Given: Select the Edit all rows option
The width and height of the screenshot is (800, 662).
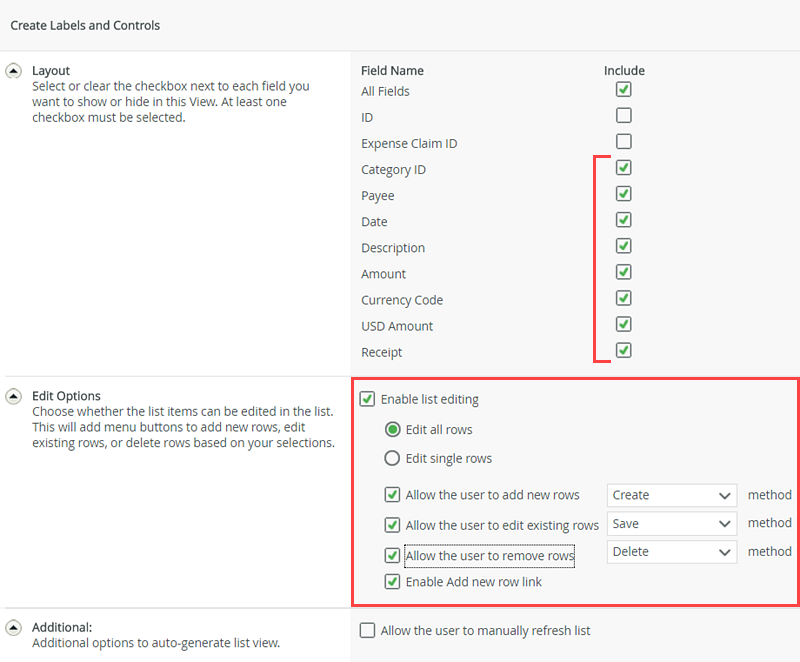Looking at the screenshot, I should pos(393,430).
